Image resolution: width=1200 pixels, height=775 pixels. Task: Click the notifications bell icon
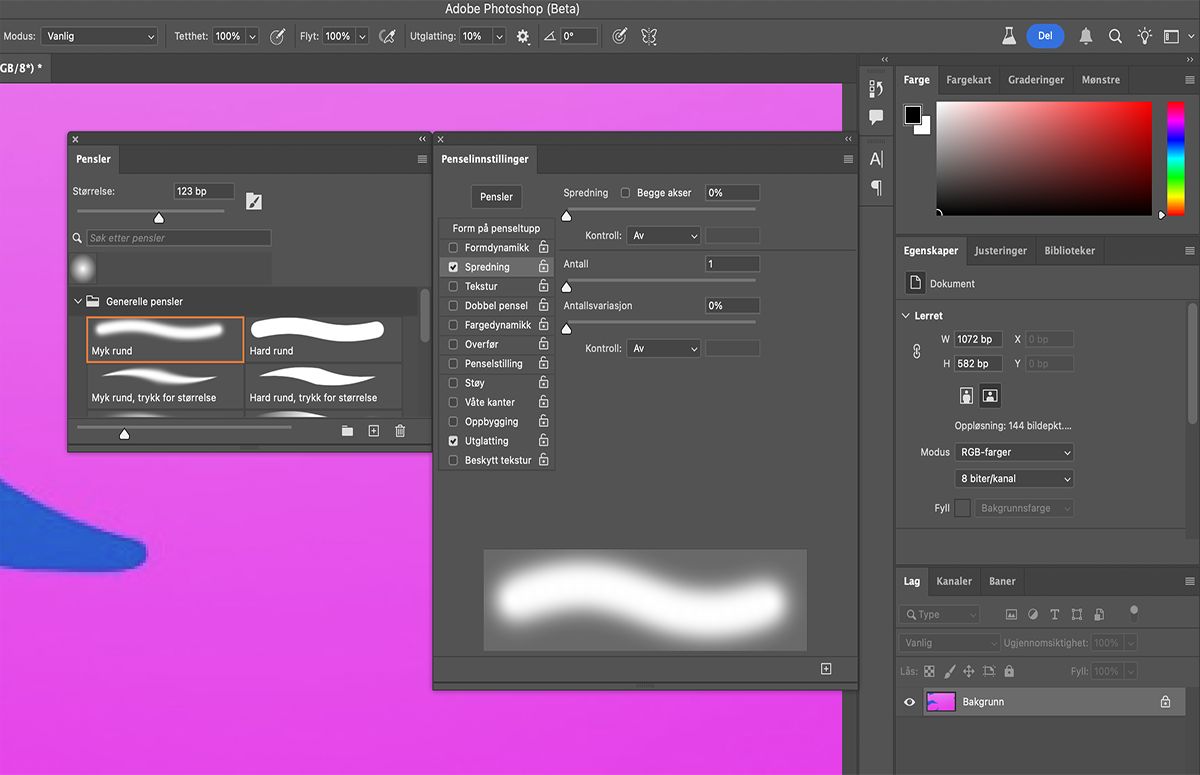coord(1085,36)
